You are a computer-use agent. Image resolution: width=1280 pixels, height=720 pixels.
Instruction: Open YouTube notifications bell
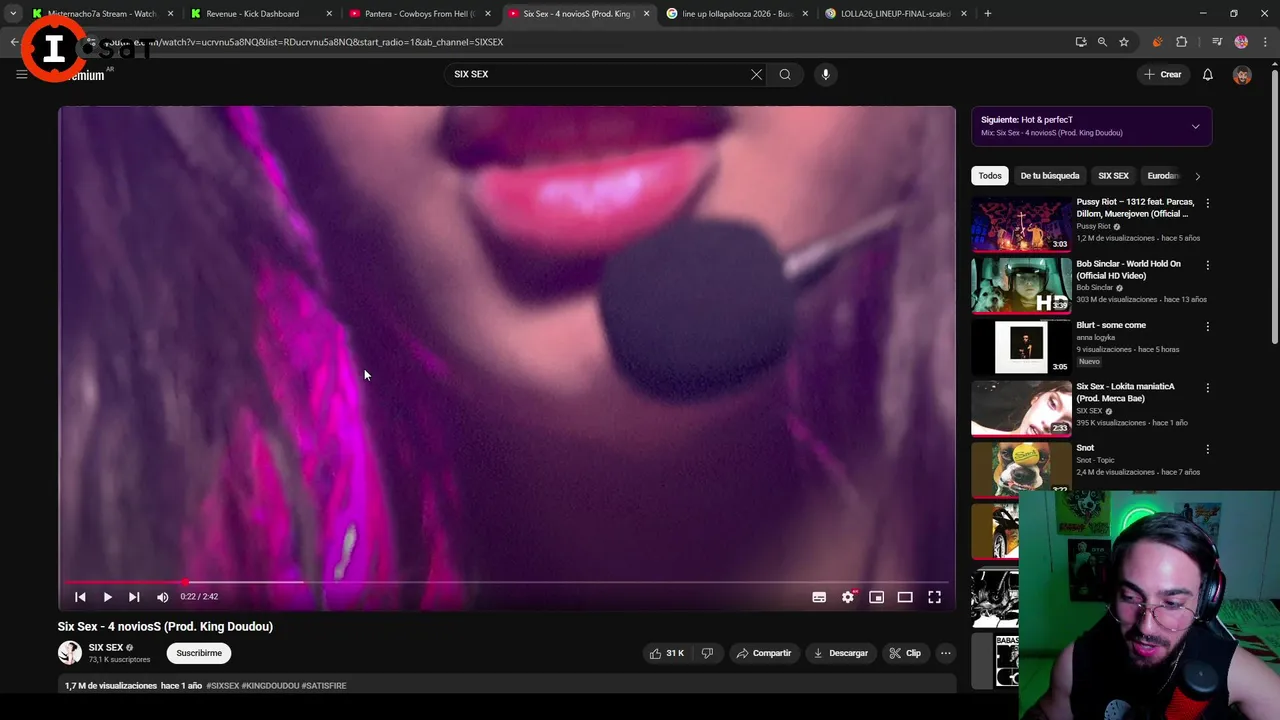click(1207, 74)
